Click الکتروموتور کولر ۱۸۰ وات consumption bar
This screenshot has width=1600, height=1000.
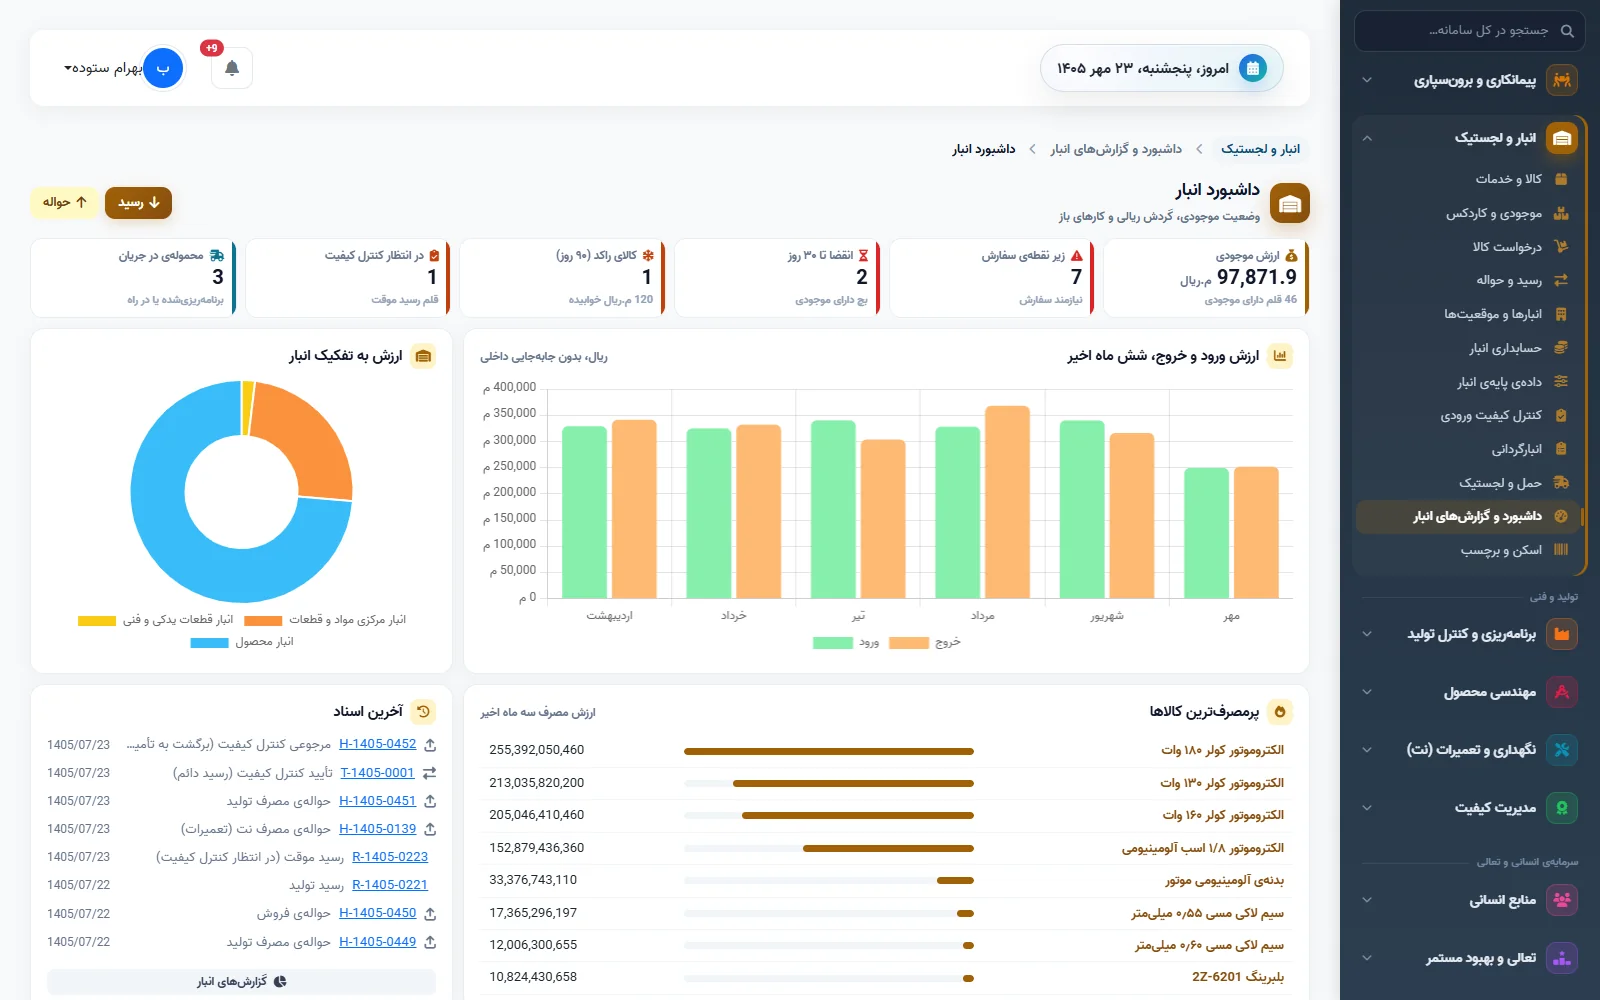click(828, 751)
